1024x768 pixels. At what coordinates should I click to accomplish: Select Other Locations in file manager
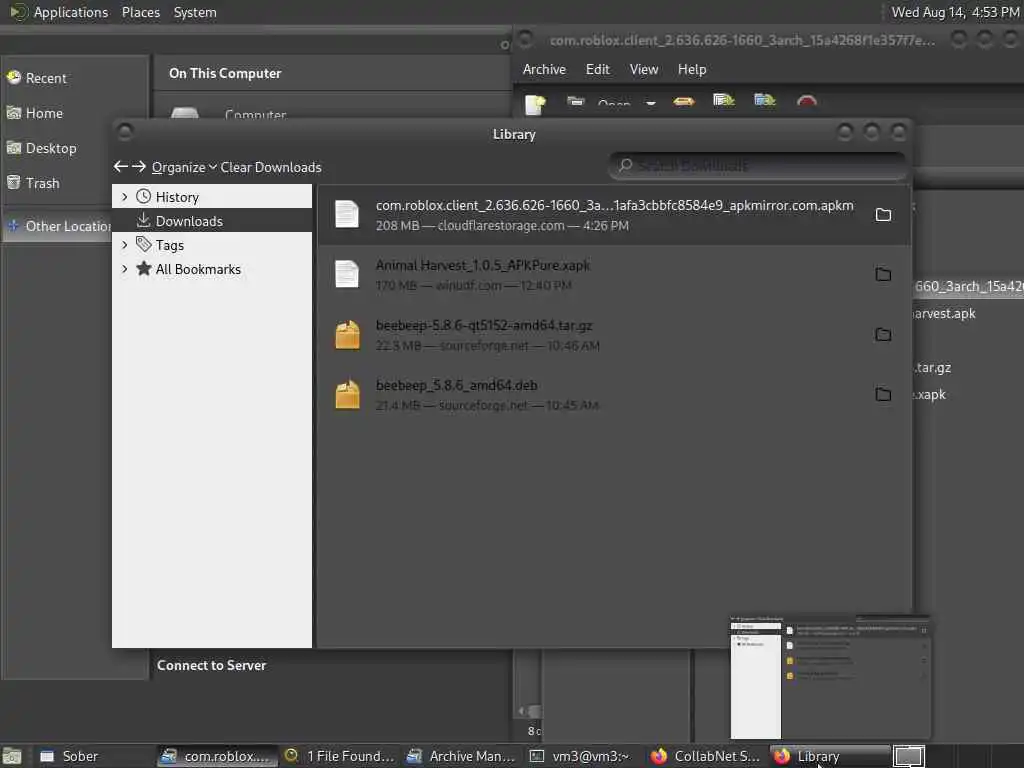pos(59,226)
